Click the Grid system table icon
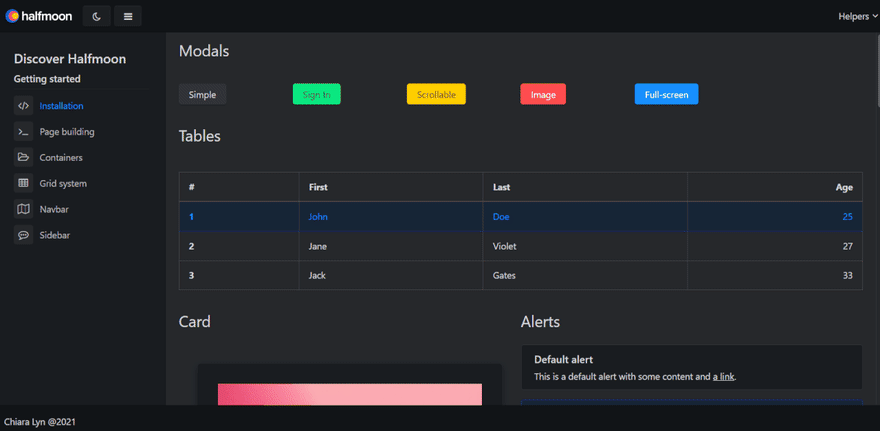 tap(23, 183)
